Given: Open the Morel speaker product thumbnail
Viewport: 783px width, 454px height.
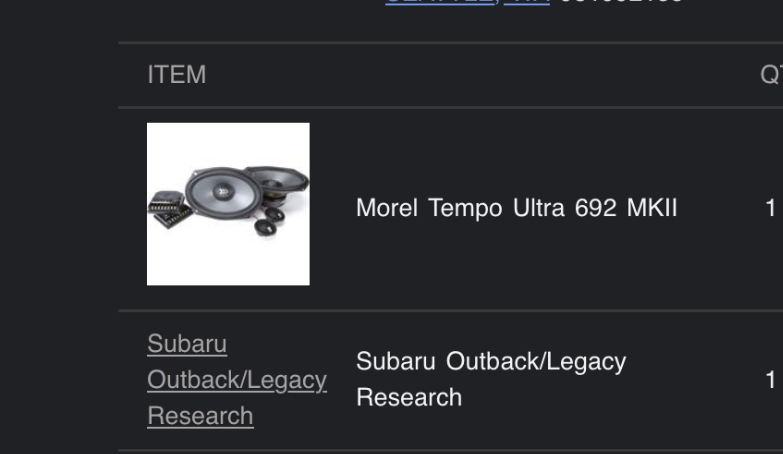Looking at the screenshot, I should (228, 204).
